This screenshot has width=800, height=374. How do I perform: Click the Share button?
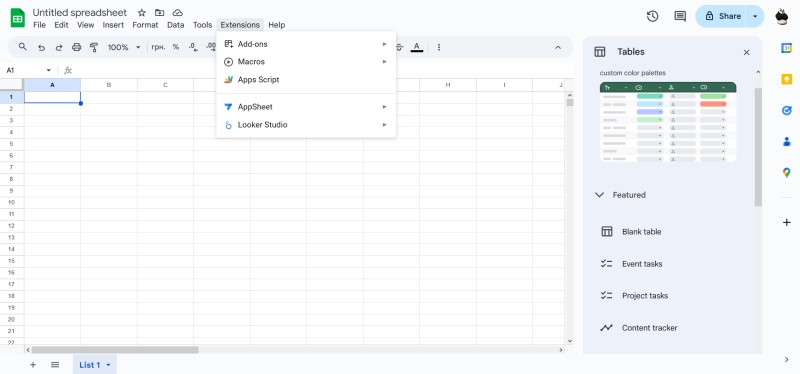pos(720,16)
